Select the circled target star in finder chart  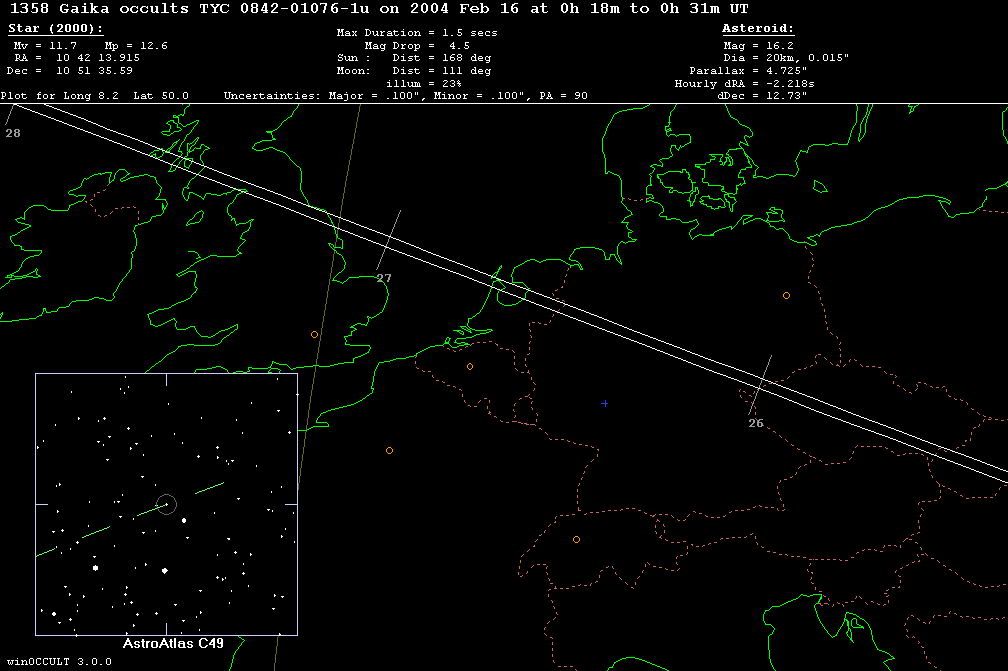click(166, 504)
